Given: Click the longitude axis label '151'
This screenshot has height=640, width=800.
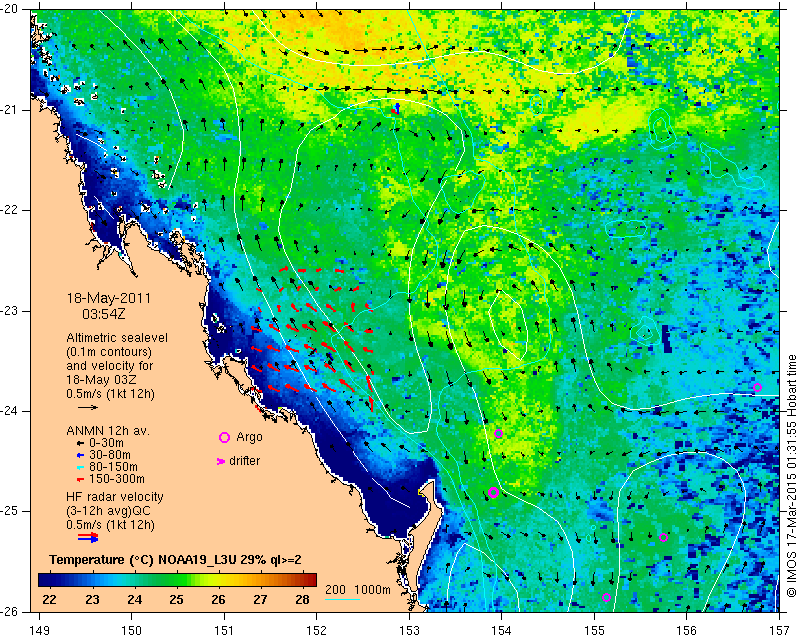Looking at the screenshot, I should coord(224,630).
